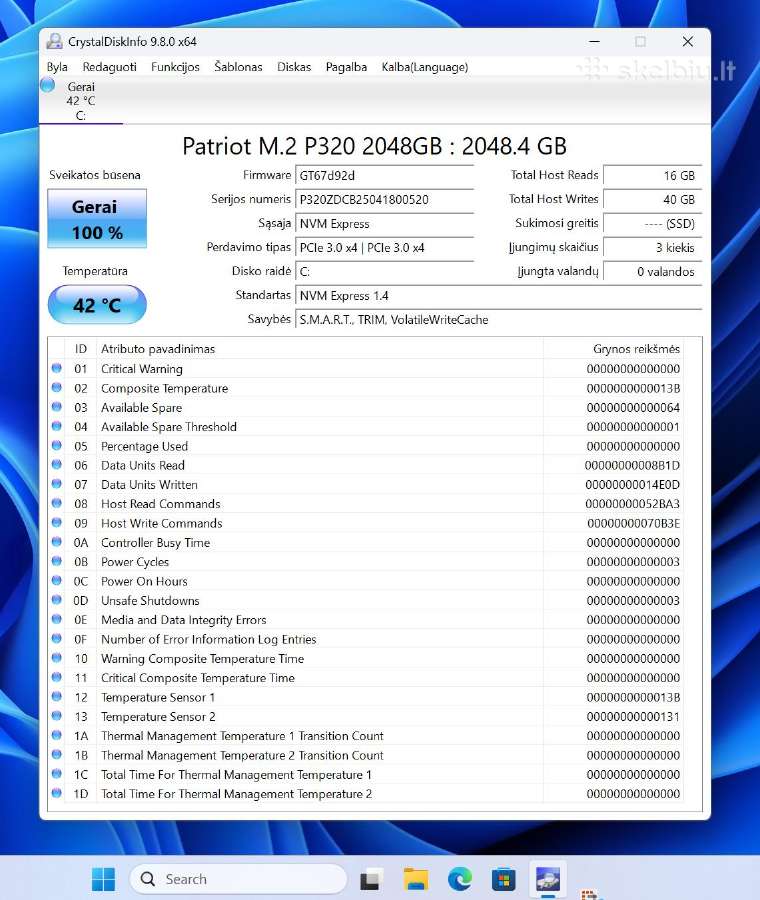Image resolution: width=760 pixels, height=900 pixels.
Task: Click the Įjungta valandų value 0 valandos
Action: [653, 272]
